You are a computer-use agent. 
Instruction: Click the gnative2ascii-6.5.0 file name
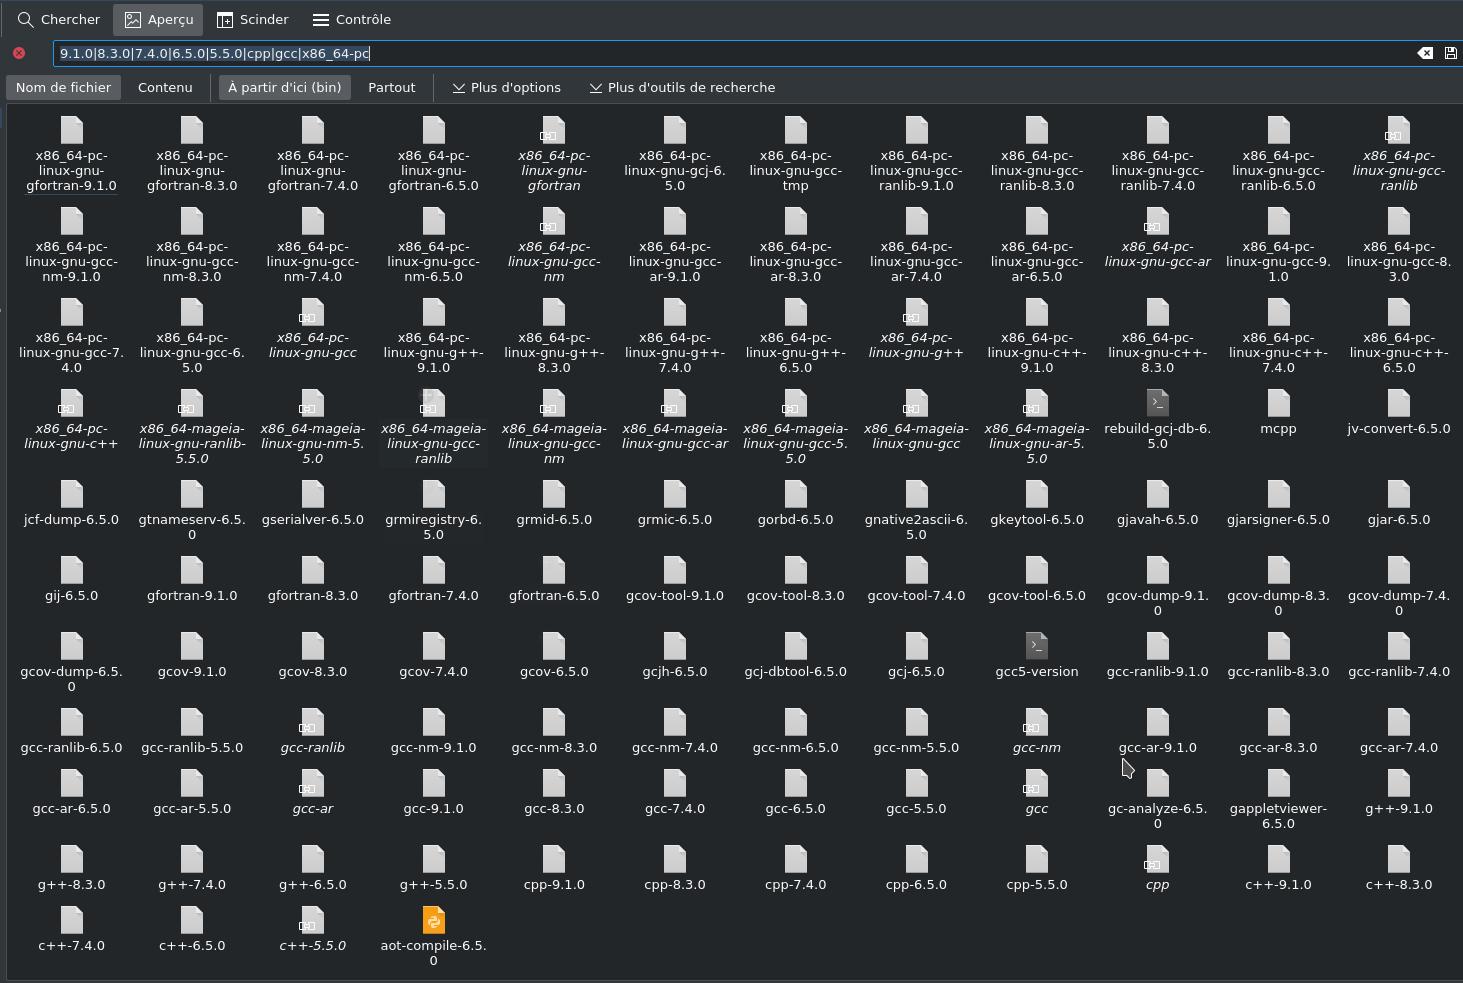[x=916, y=526]
